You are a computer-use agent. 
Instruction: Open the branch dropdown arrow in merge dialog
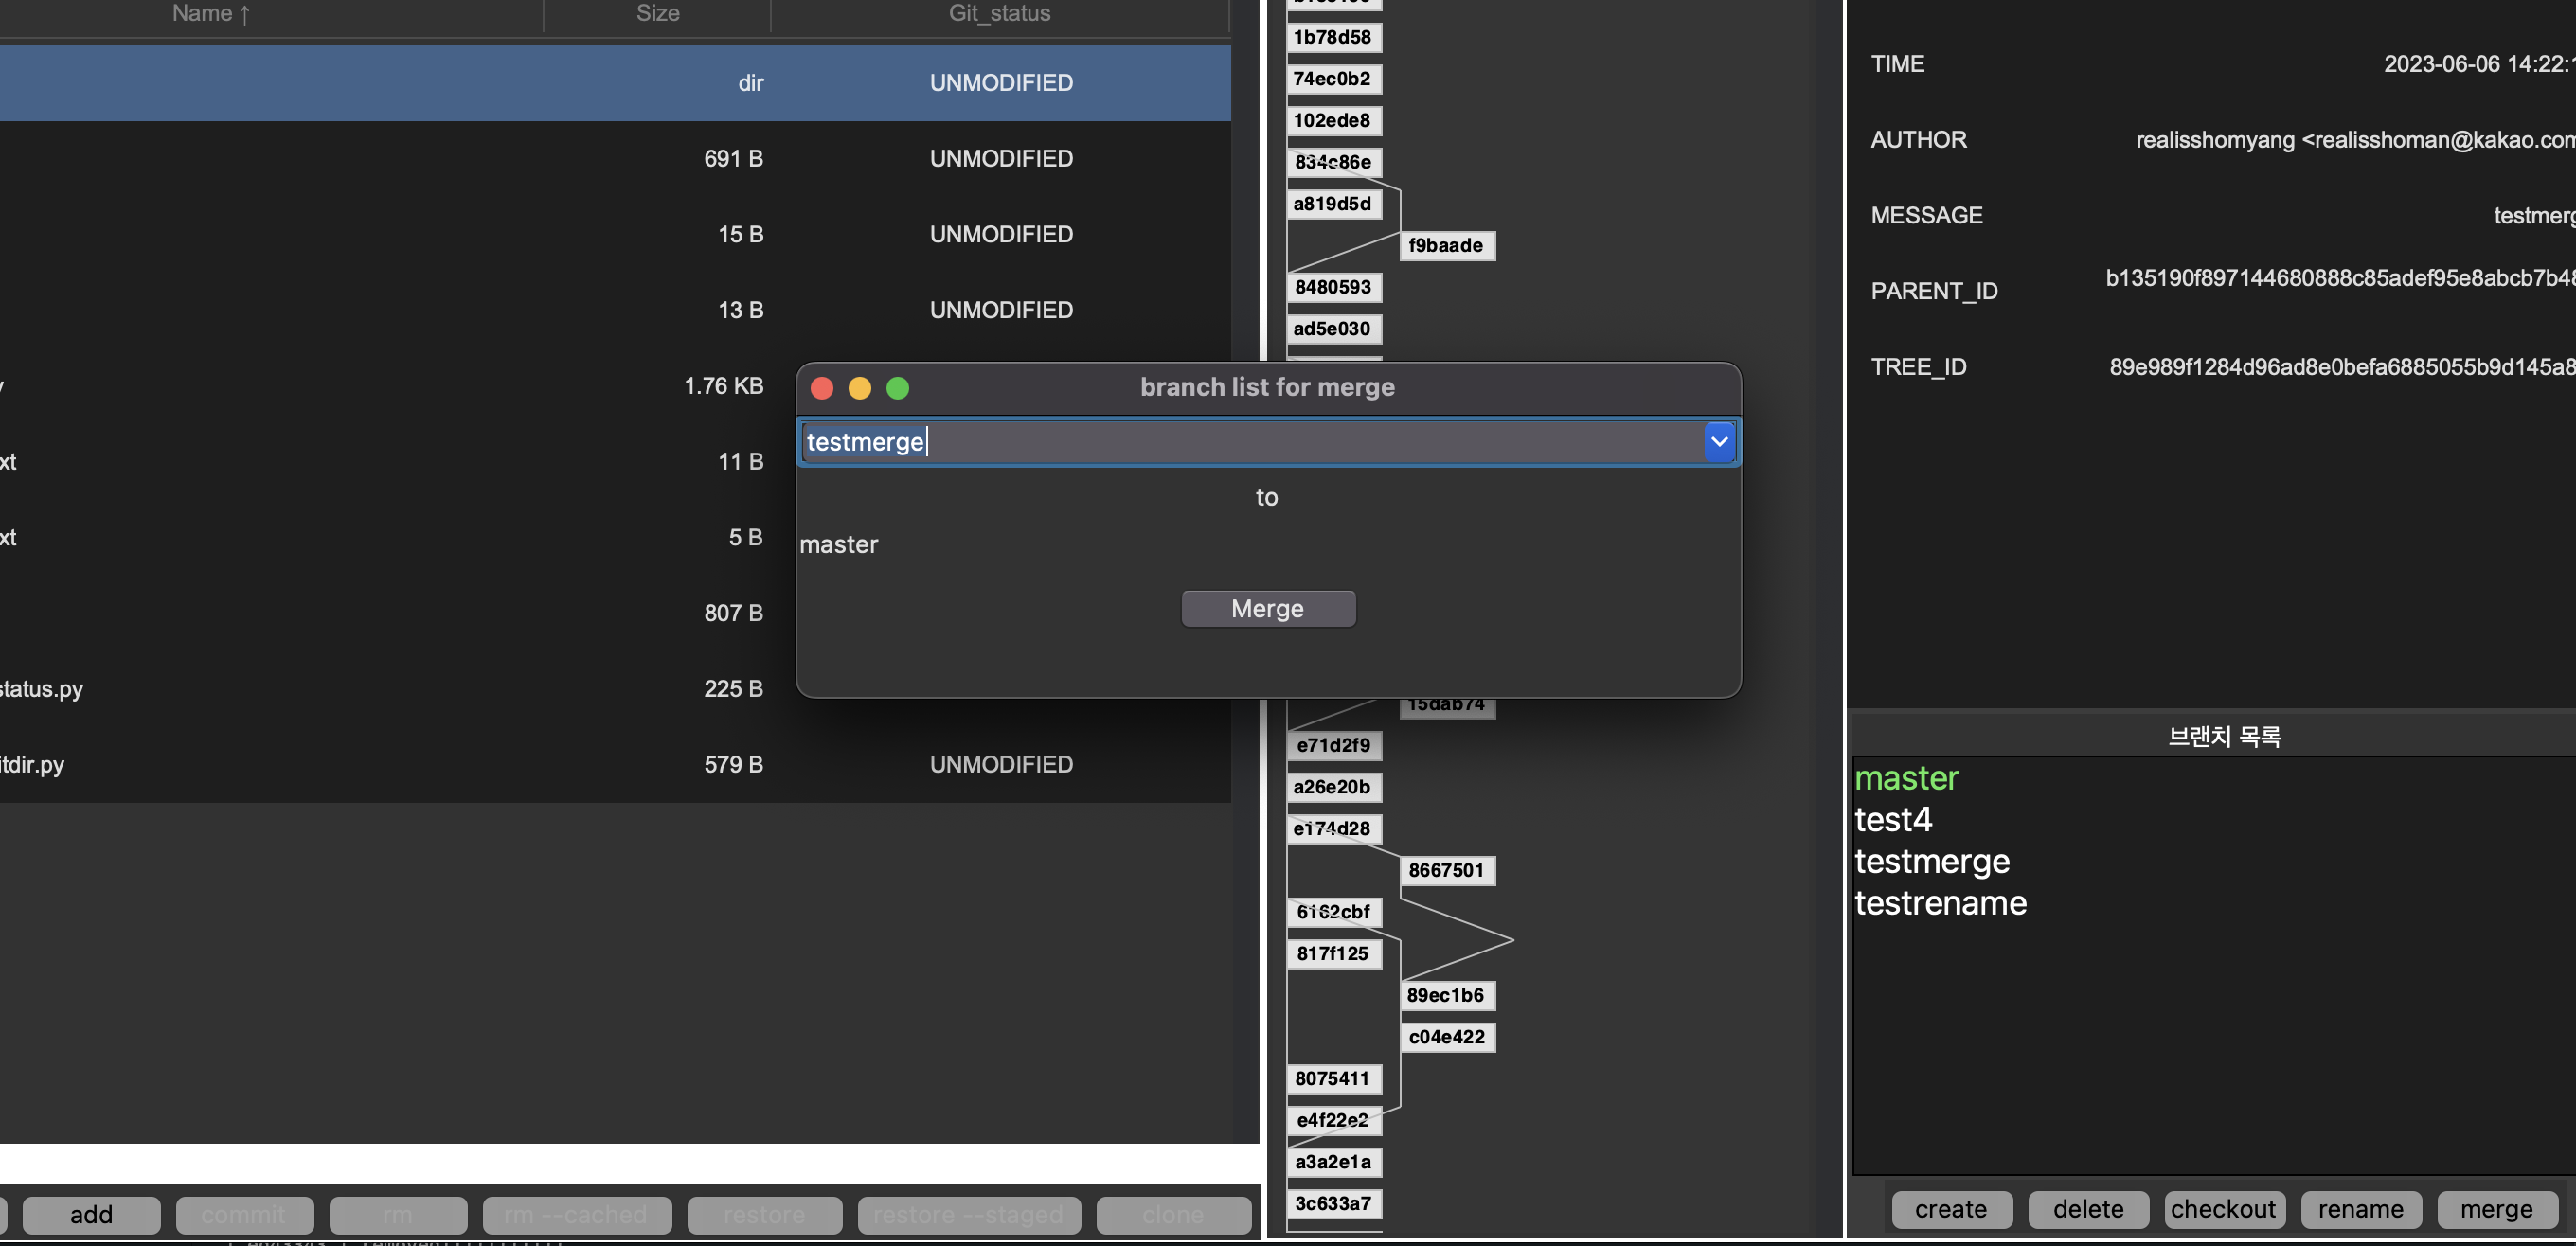[1718, 441]
